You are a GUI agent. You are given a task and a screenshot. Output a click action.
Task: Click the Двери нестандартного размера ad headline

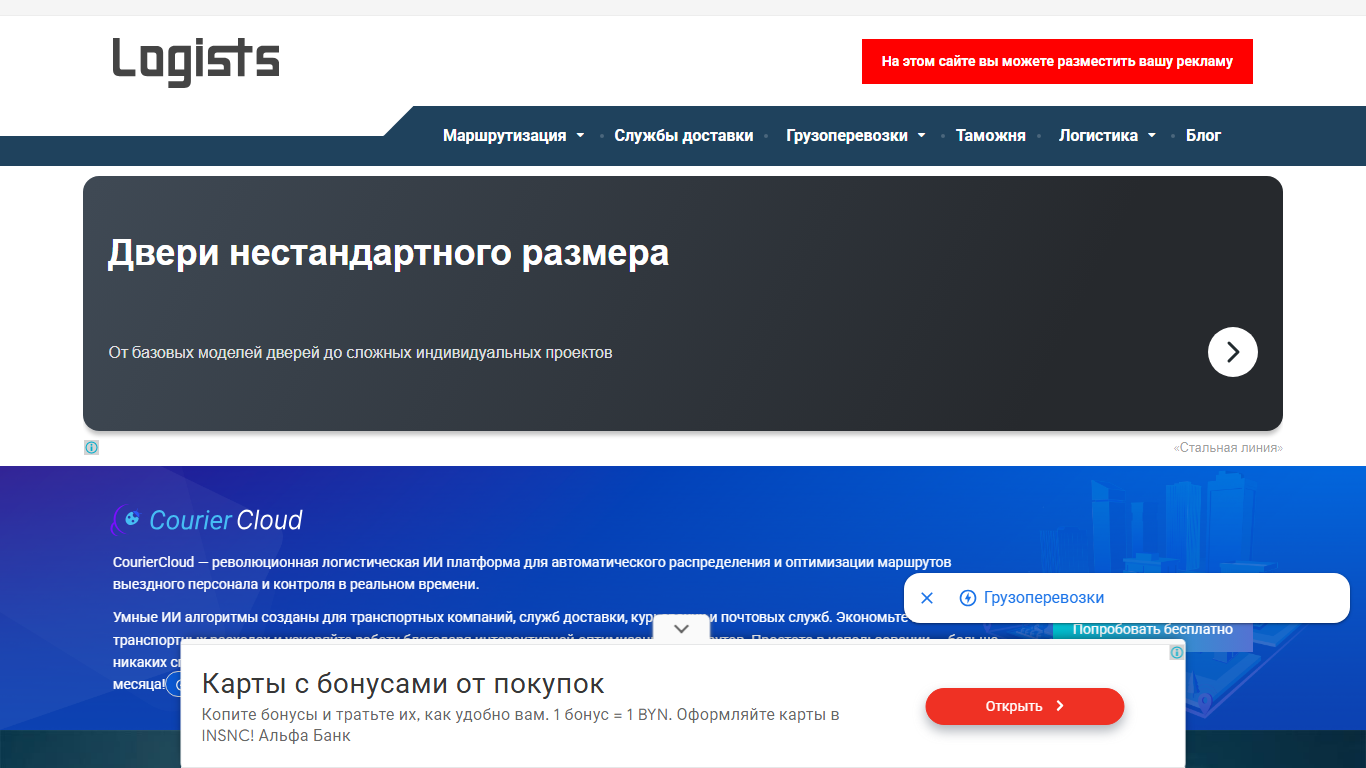(388, 253)
